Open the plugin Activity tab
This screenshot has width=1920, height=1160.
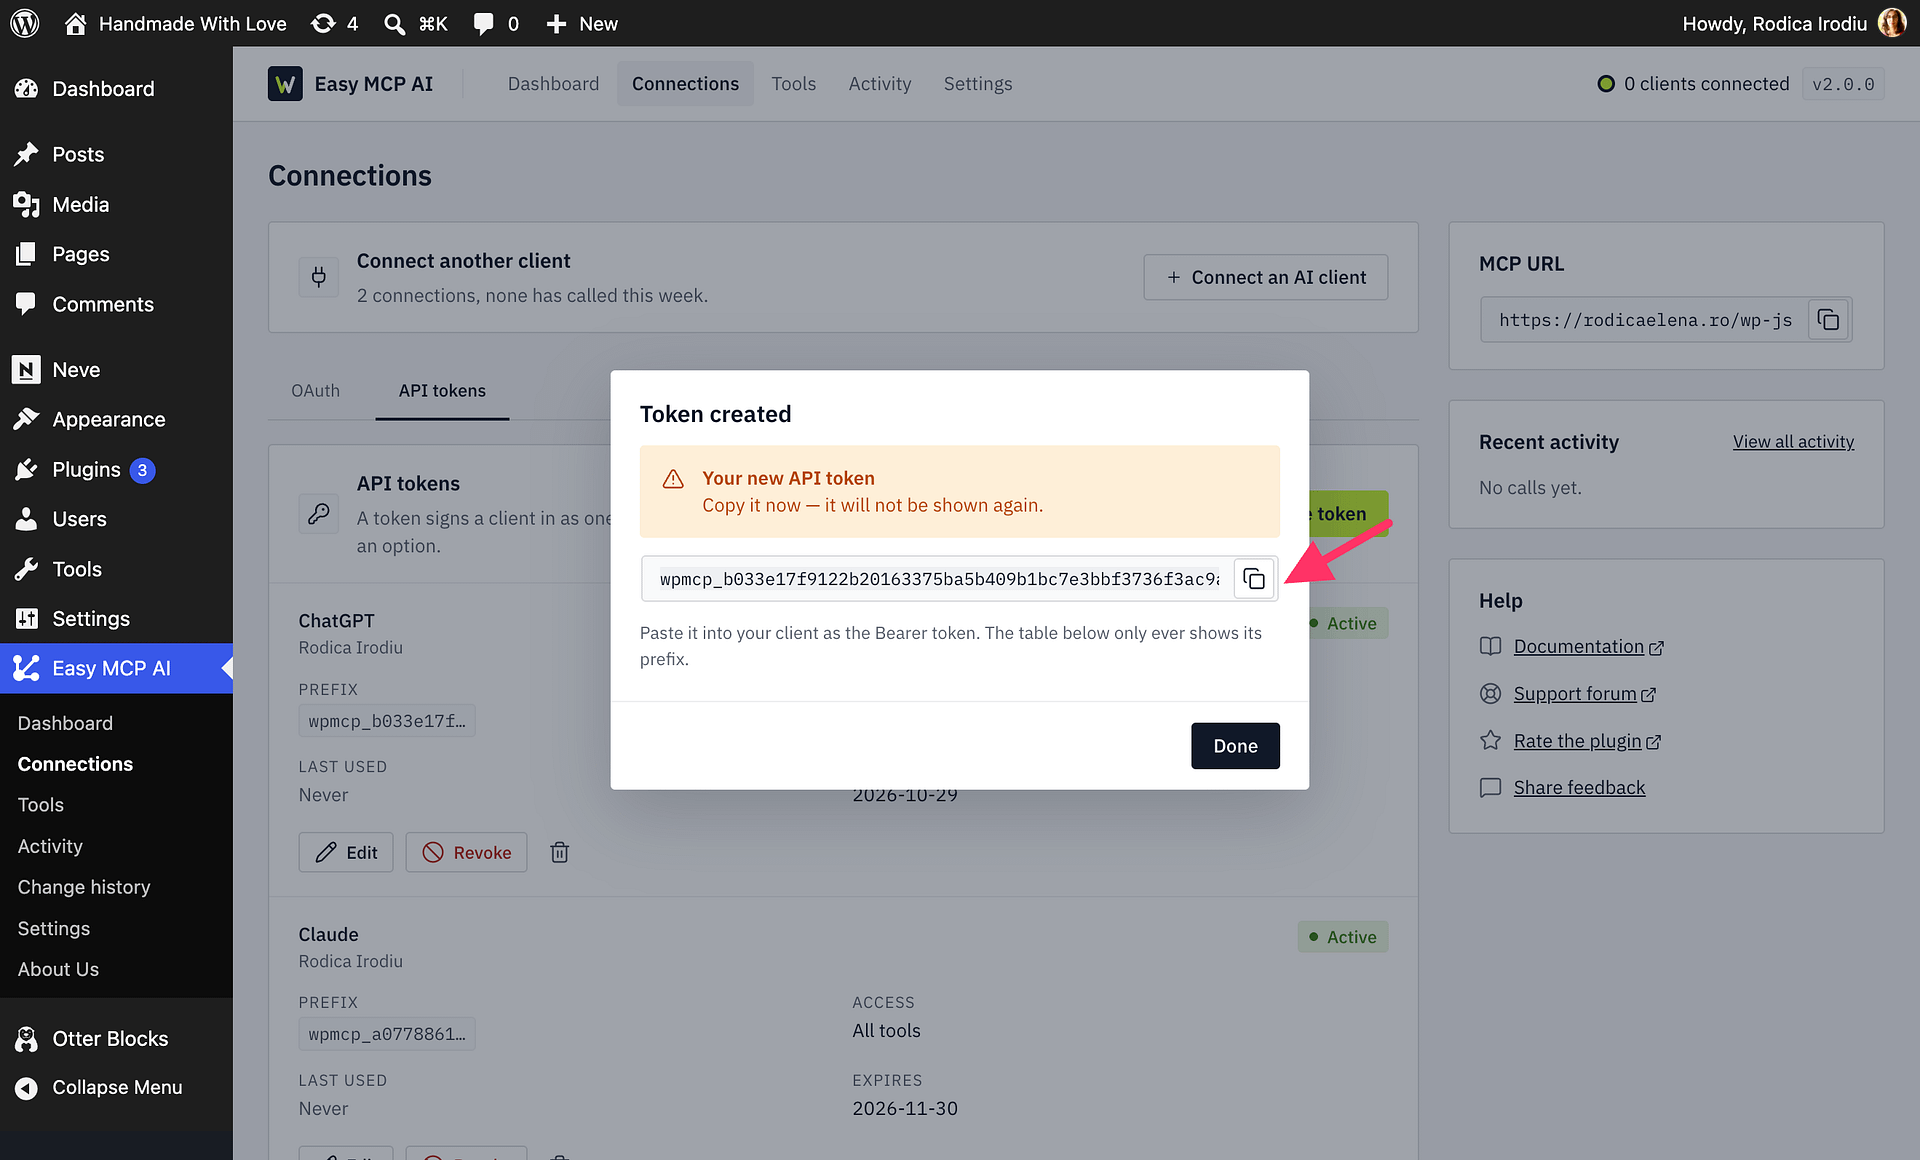click(880, 84)
